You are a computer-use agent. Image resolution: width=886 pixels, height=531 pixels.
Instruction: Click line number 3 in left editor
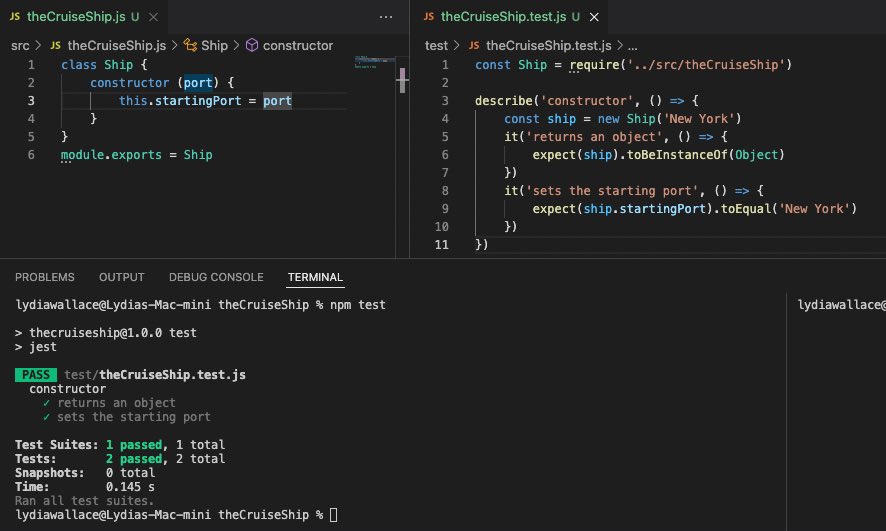(x=31, y=101)
